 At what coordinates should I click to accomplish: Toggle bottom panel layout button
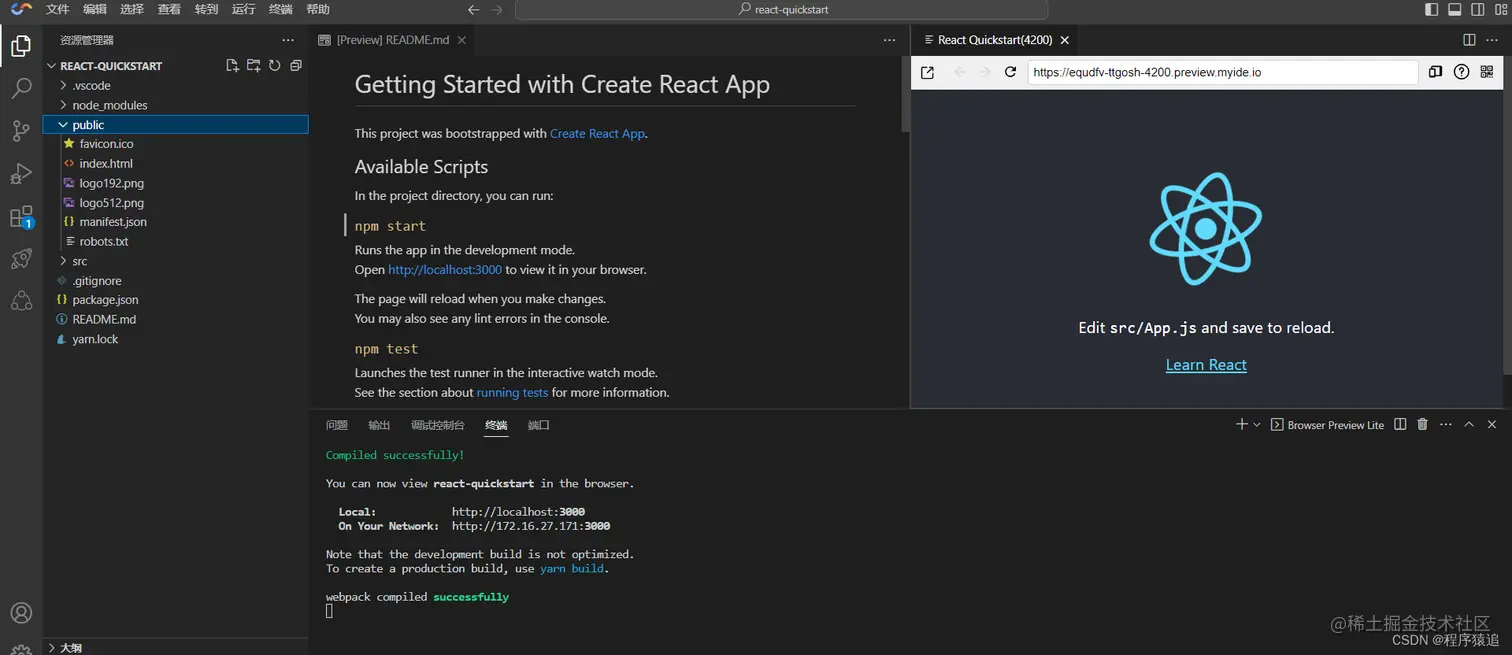pyautogui.click(x=1455, y=9)
